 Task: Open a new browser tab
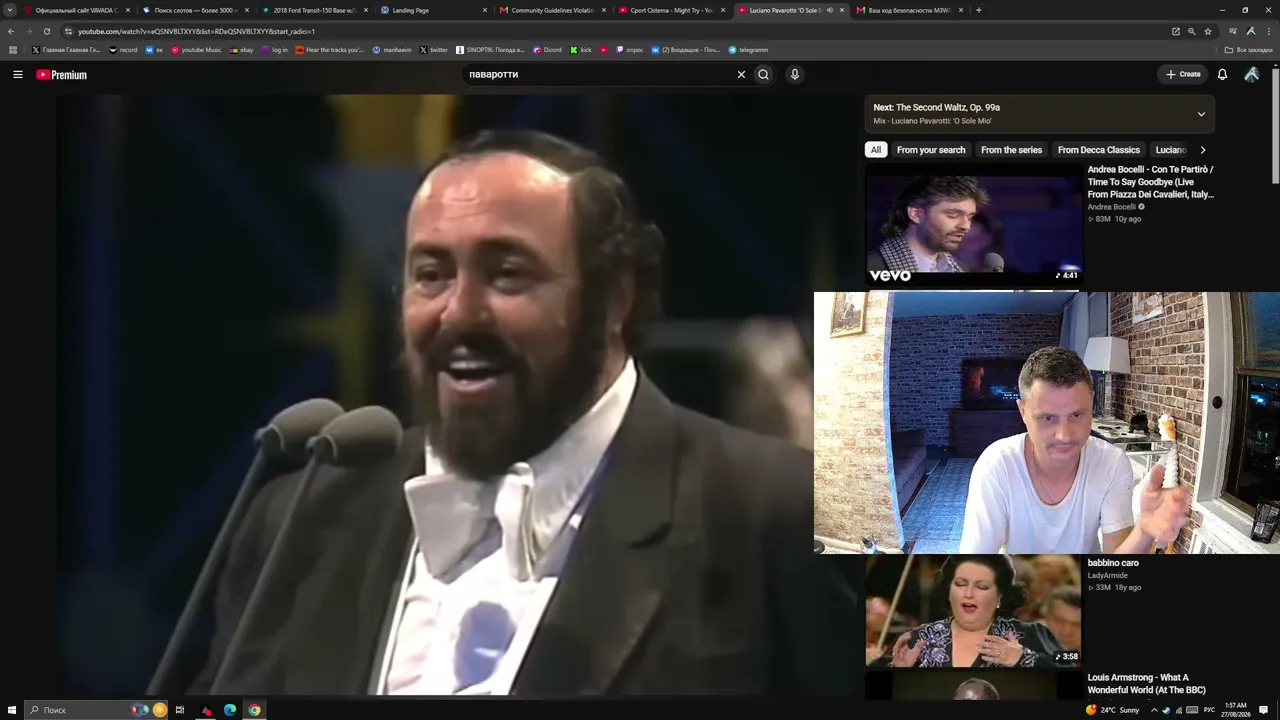coord(978,10)
